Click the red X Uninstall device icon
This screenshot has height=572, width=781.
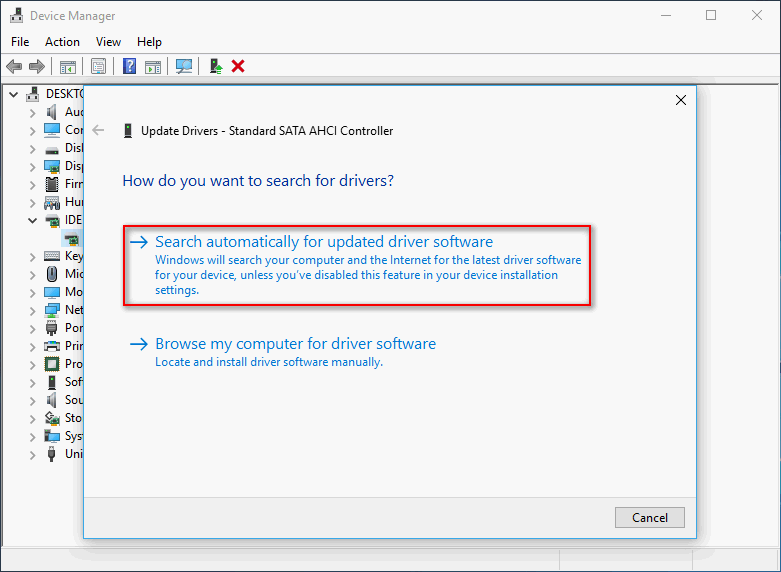[x=238, y=67]
